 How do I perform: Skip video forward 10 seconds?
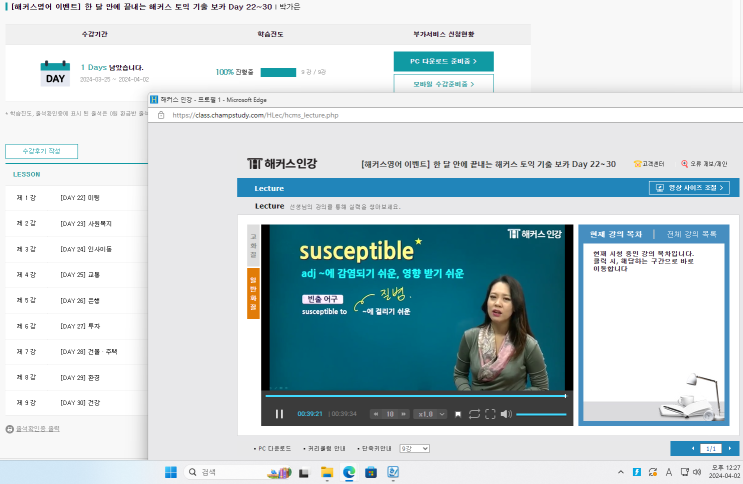tap(404, 414)
